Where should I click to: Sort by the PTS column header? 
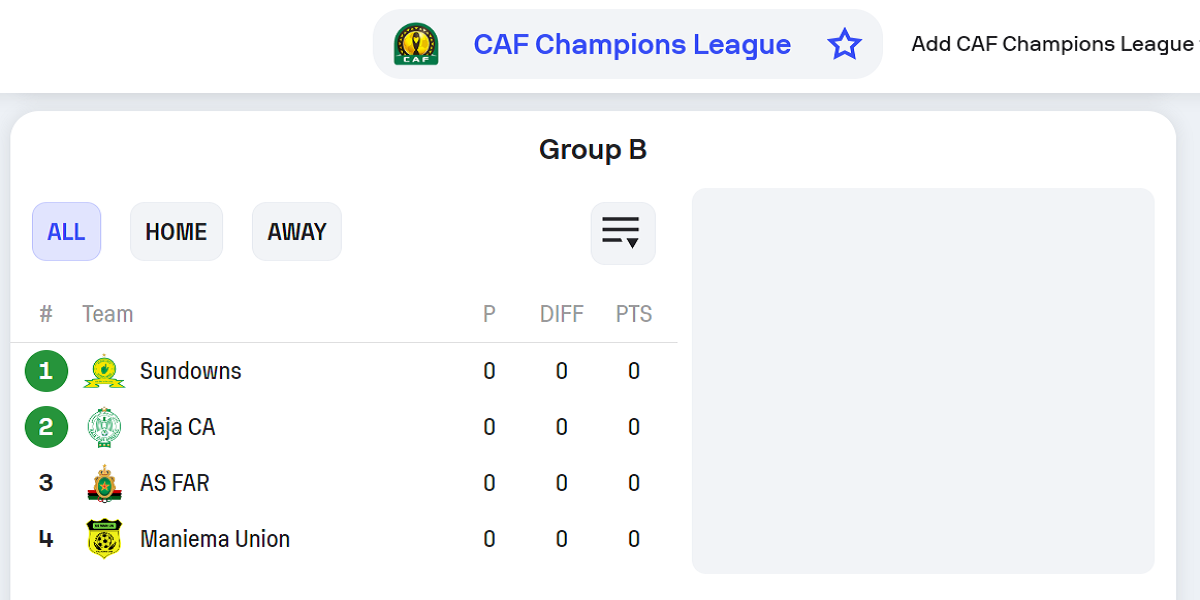click(x=634, y=314)
